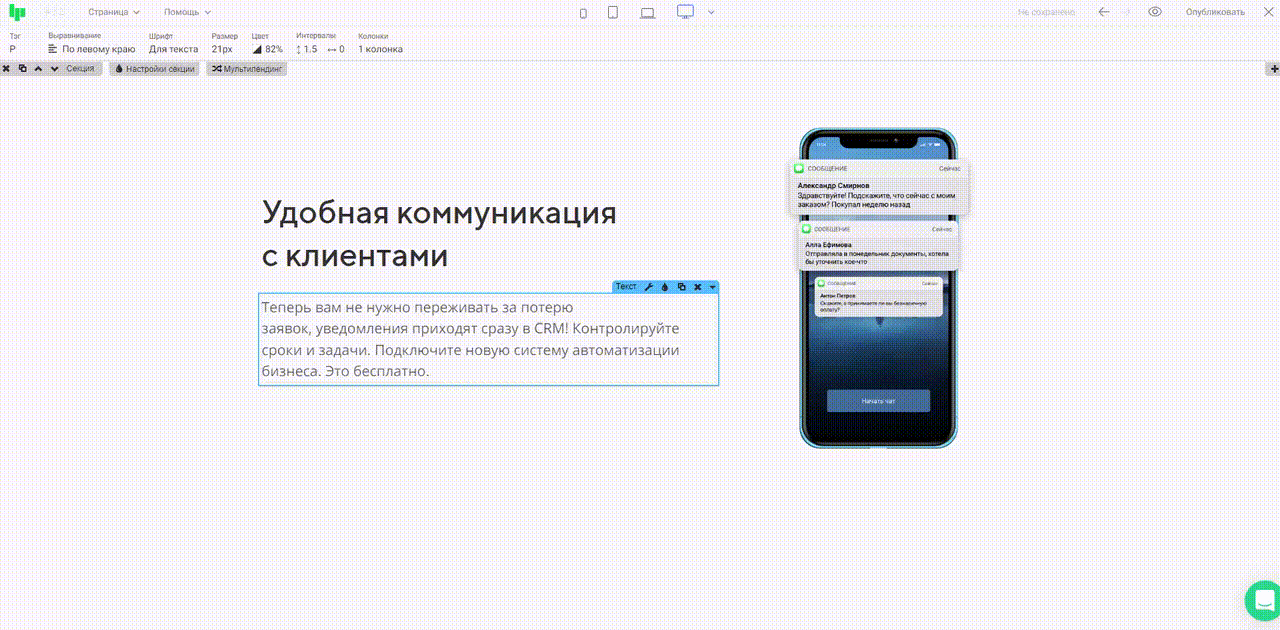Switch to the tablet preview
1280x630 pixels.
coord(613,12)
